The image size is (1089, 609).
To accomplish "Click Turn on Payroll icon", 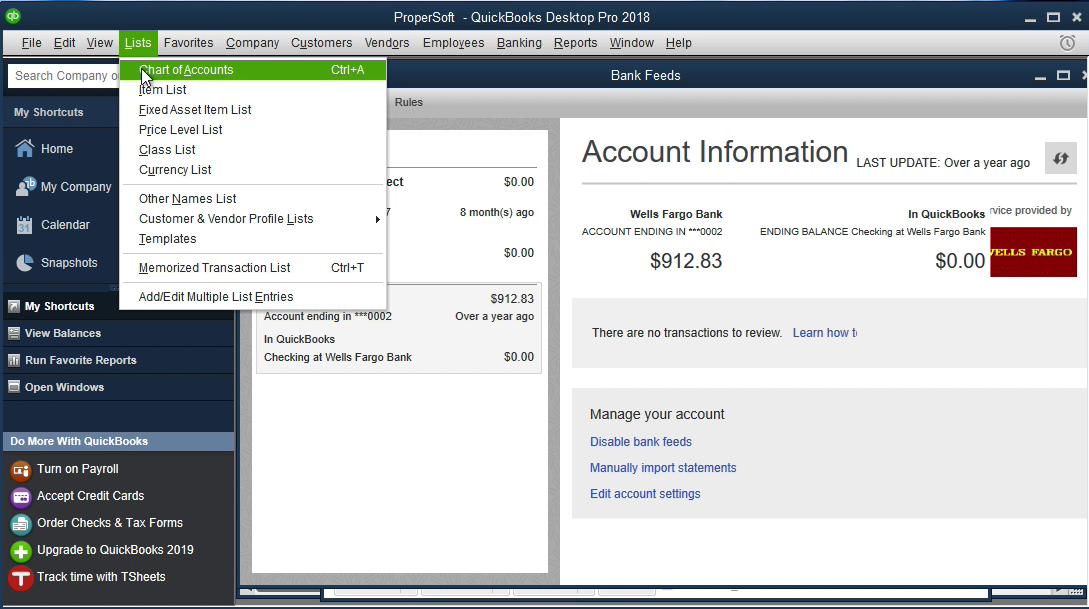I will tap(21, 470).
